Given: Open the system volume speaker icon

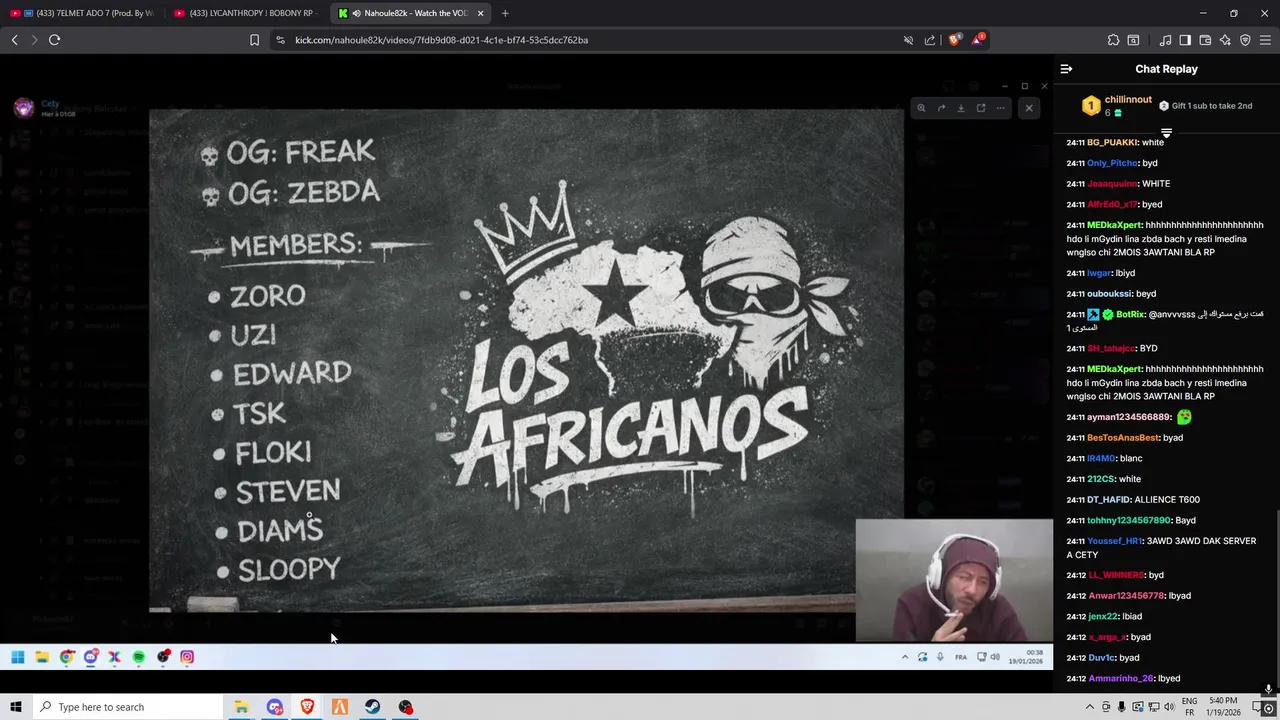Looking at the screenshot, I should tap(1169, 707).
